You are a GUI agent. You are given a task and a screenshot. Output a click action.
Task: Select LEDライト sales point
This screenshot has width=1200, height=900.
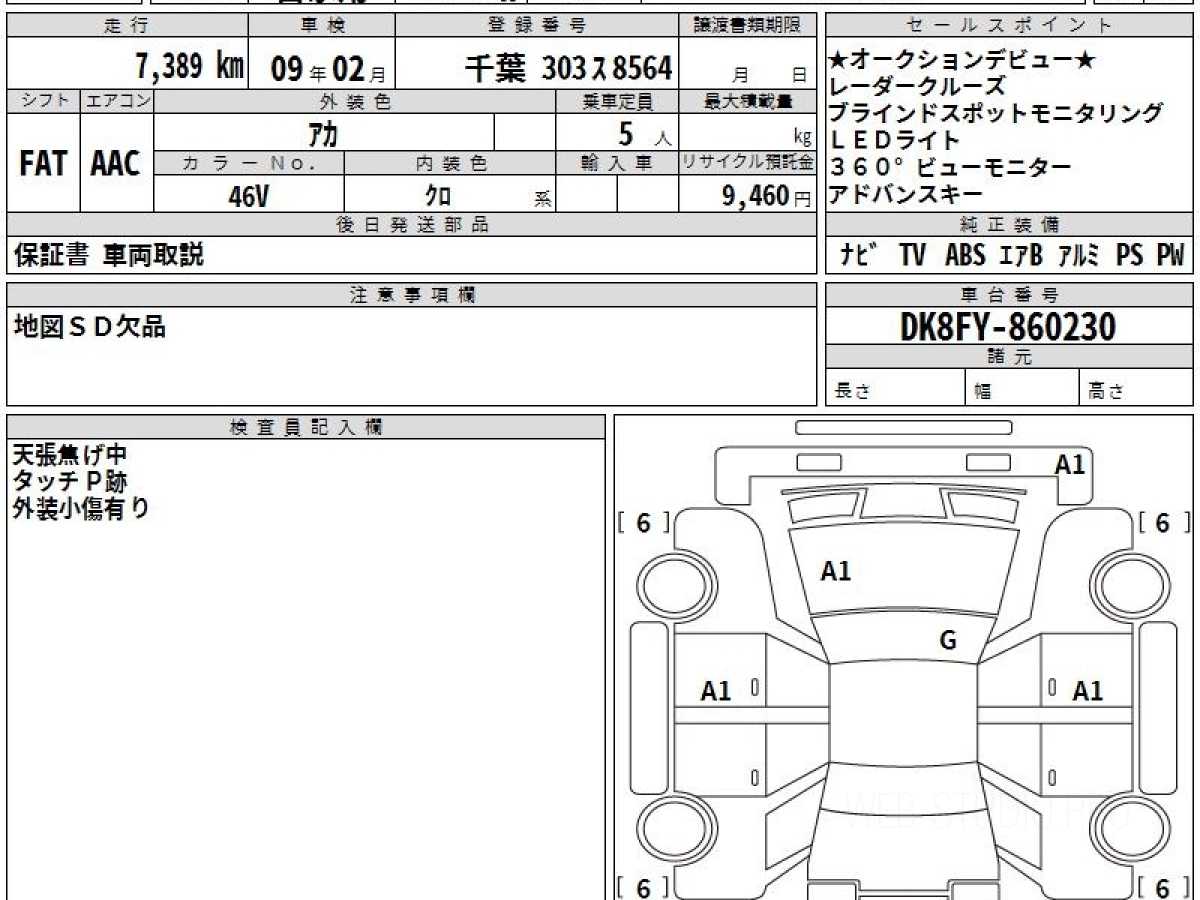[895, 140]
